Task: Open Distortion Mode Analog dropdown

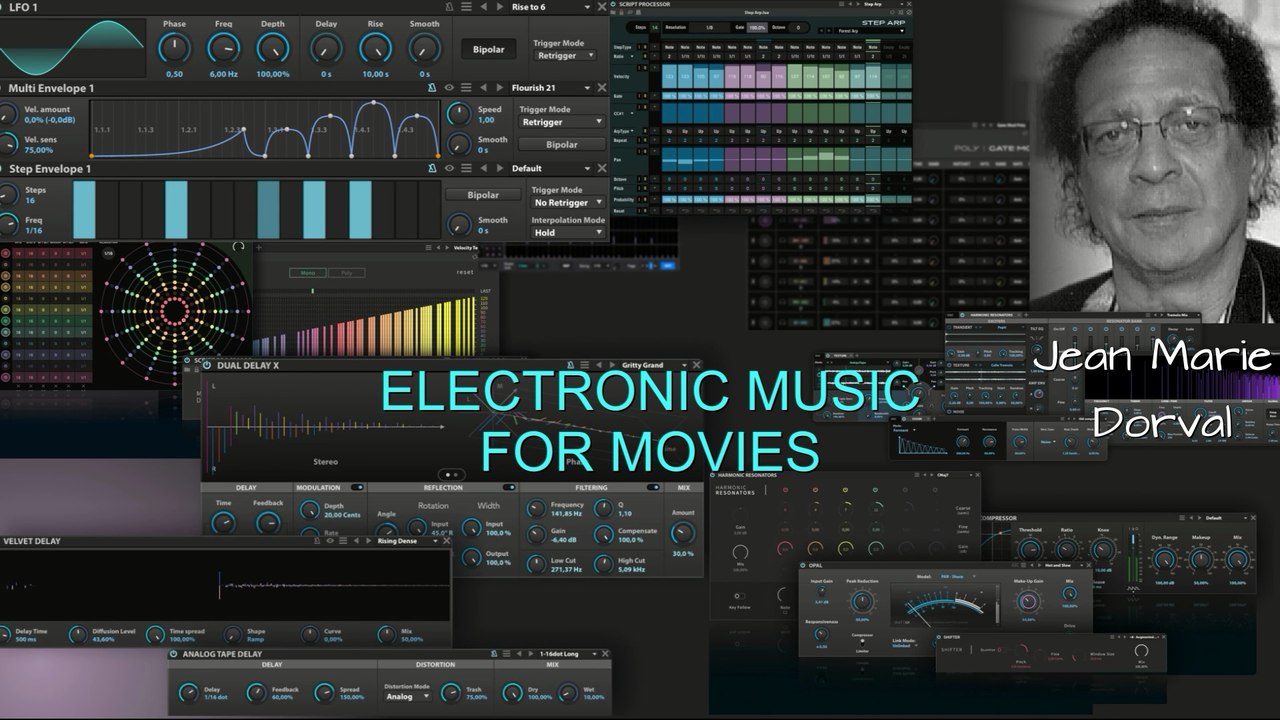Action: pyautogui.click(x=408, y=696)
